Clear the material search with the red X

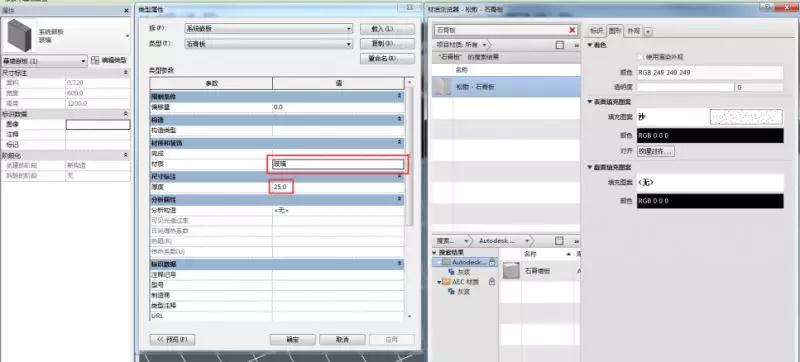tap(572, 30)
